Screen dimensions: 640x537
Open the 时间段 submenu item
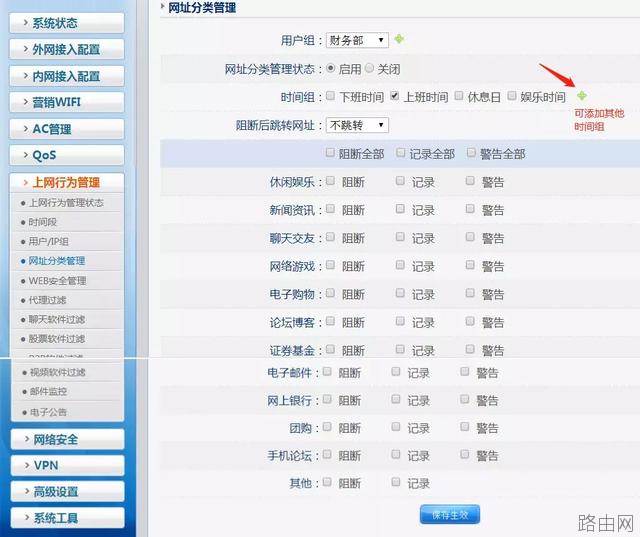(x=42, y=222)
